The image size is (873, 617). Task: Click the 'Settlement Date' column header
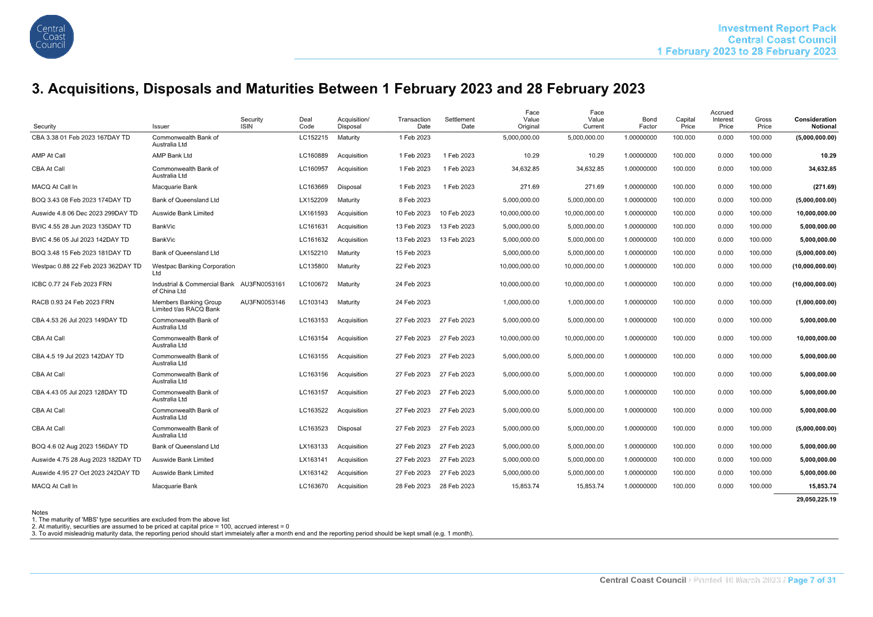click(x=459, y=123)
